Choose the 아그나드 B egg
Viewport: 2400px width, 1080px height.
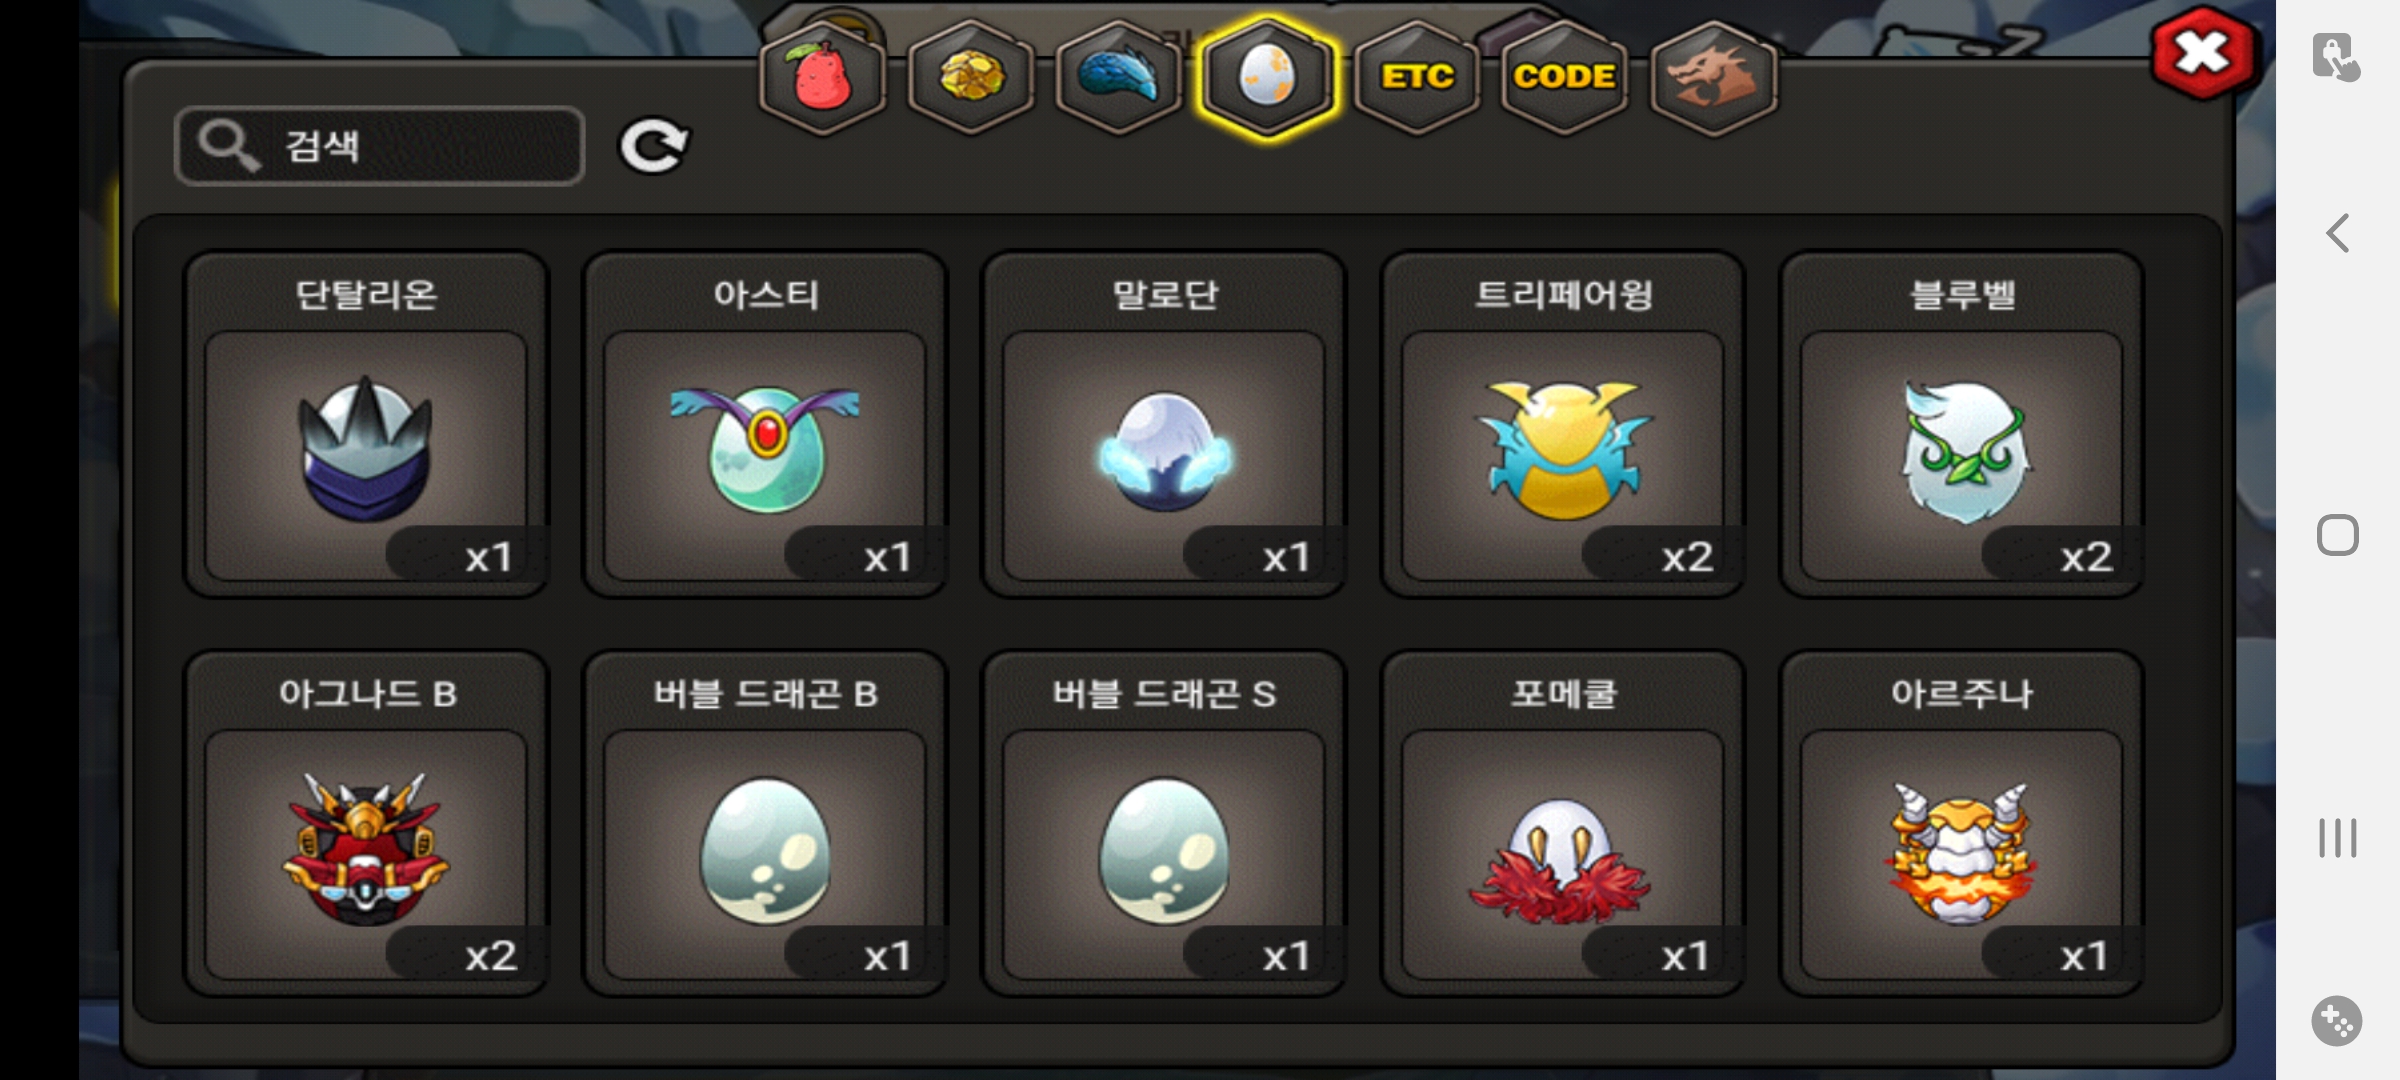tap(366, 824)
